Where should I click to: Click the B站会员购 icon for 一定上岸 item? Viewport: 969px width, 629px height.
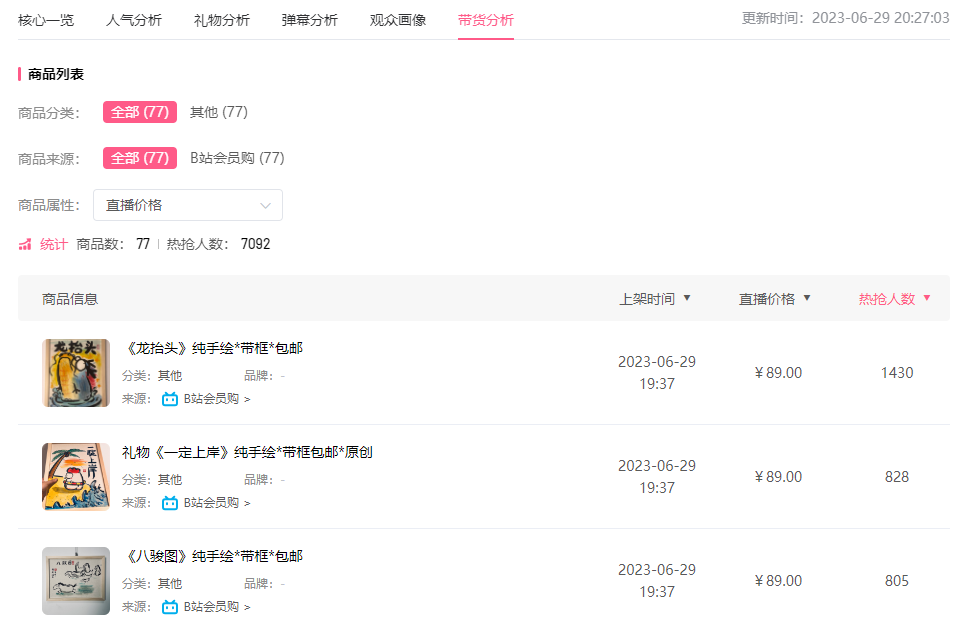[x=169, y=503]
